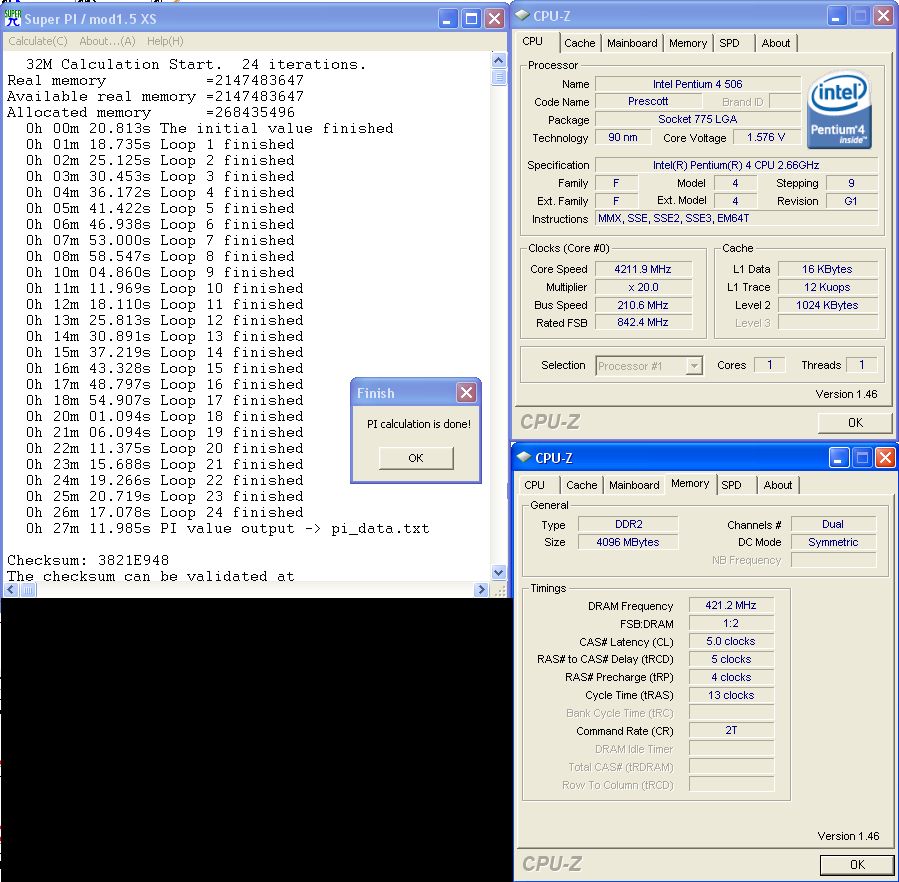Close the top CPU-Z window
Screen dimensions: 899x882
pos(884,16)
